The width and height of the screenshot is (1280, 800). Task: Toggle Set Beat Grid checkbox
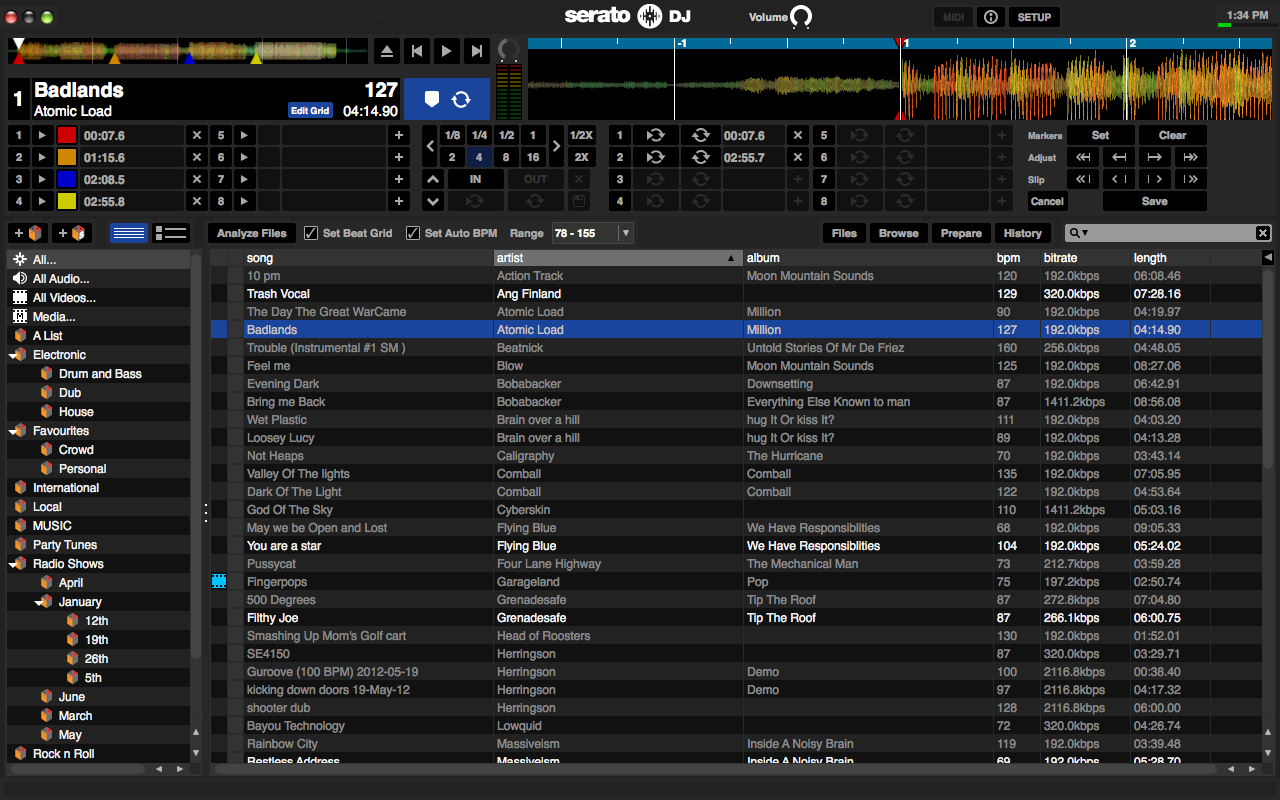(311, 233)
